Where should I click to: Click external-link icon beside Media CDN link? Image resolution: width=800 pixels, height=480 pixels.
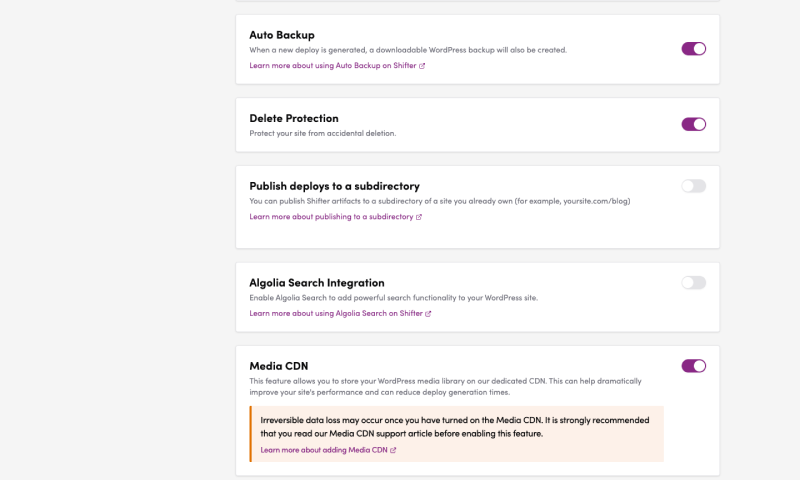[x=393, y=450]
